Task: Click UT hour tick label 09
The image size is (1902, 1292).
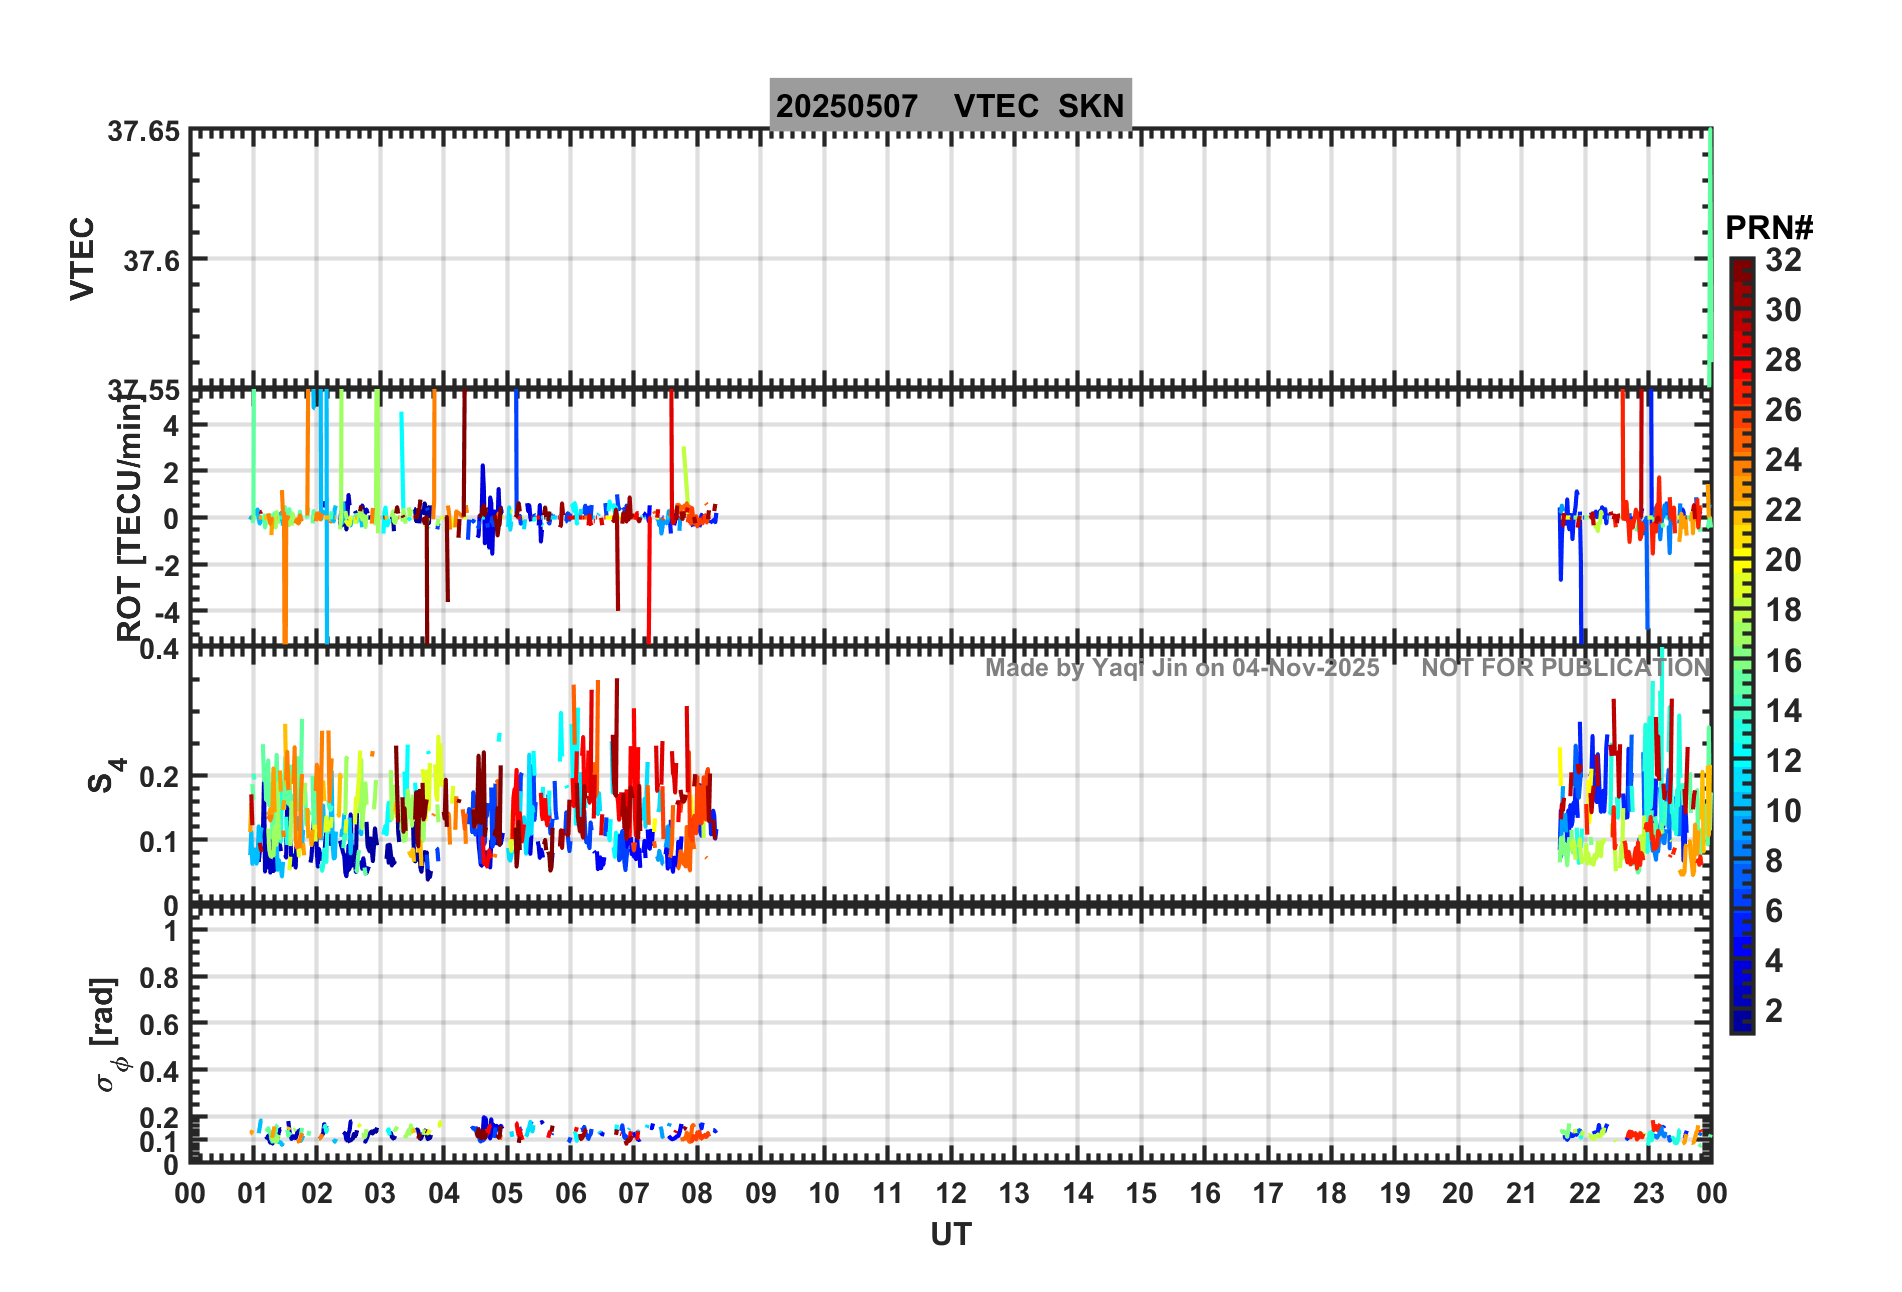Action: pyautogui.click(x=761, y=1193)
